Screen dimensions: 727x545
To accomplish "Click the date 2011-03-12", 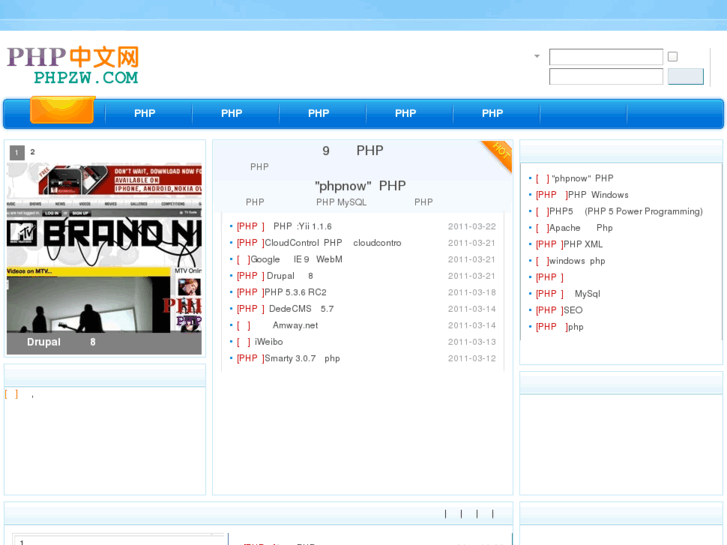I will pos(472,359).
